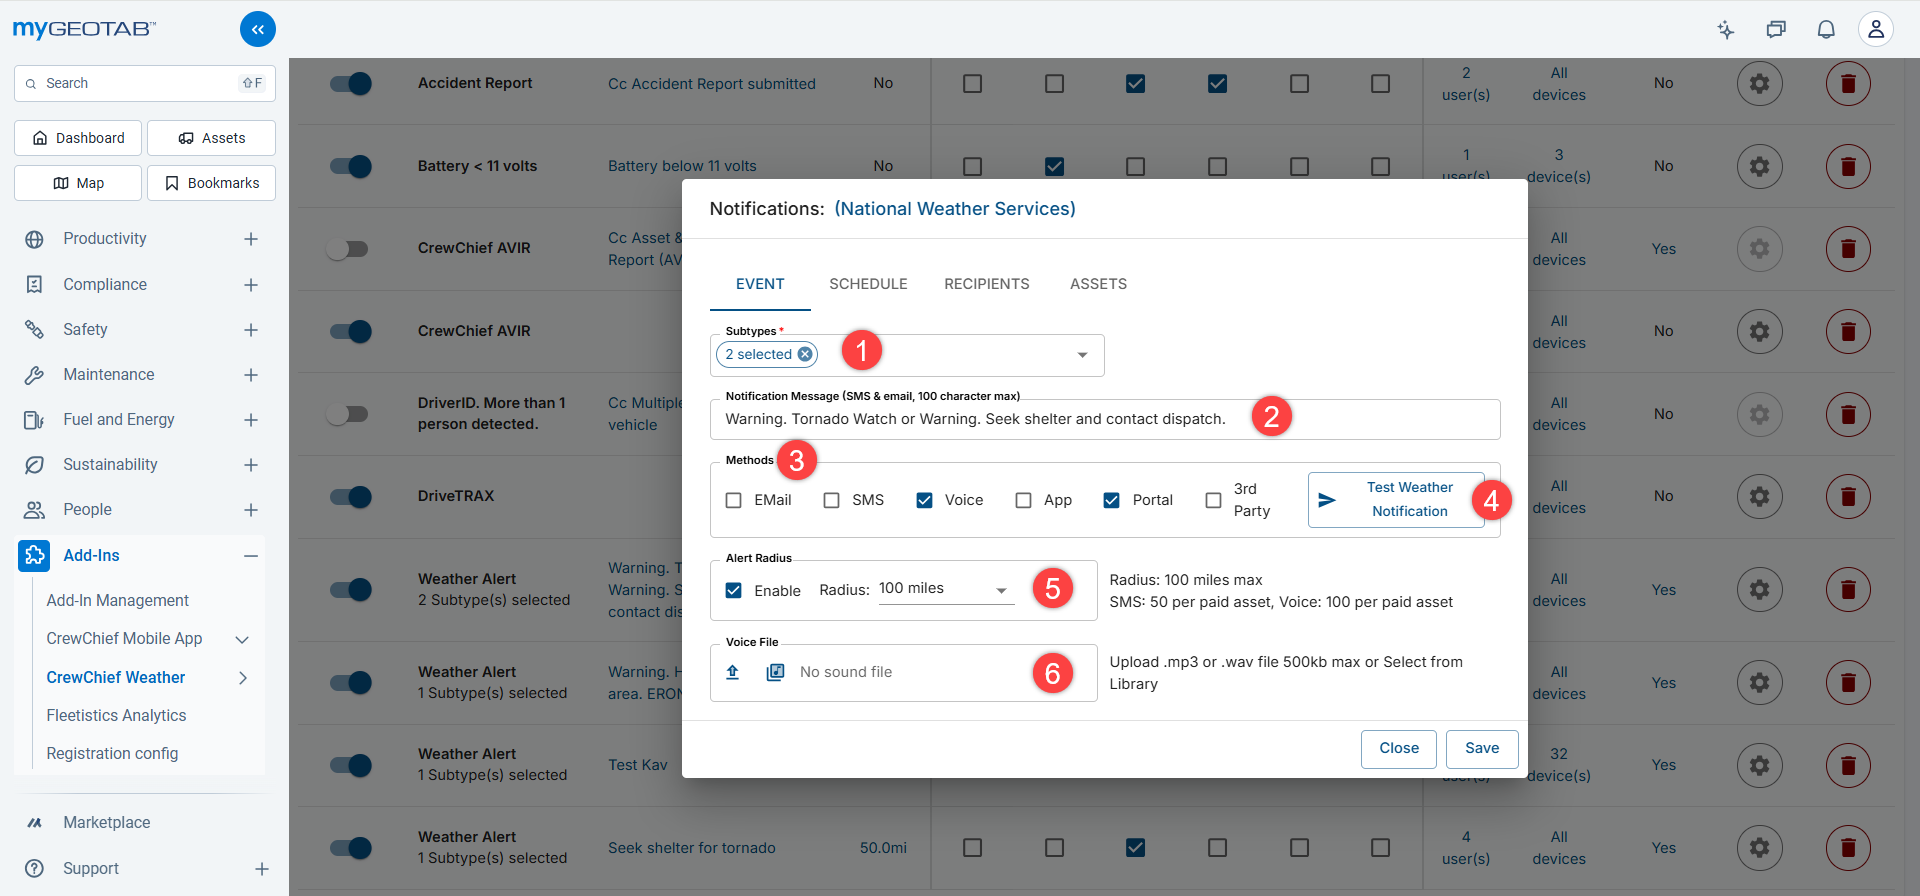Screen dimensions: 1920x896
Task: Click the Save button
Action: point(1481,749)
